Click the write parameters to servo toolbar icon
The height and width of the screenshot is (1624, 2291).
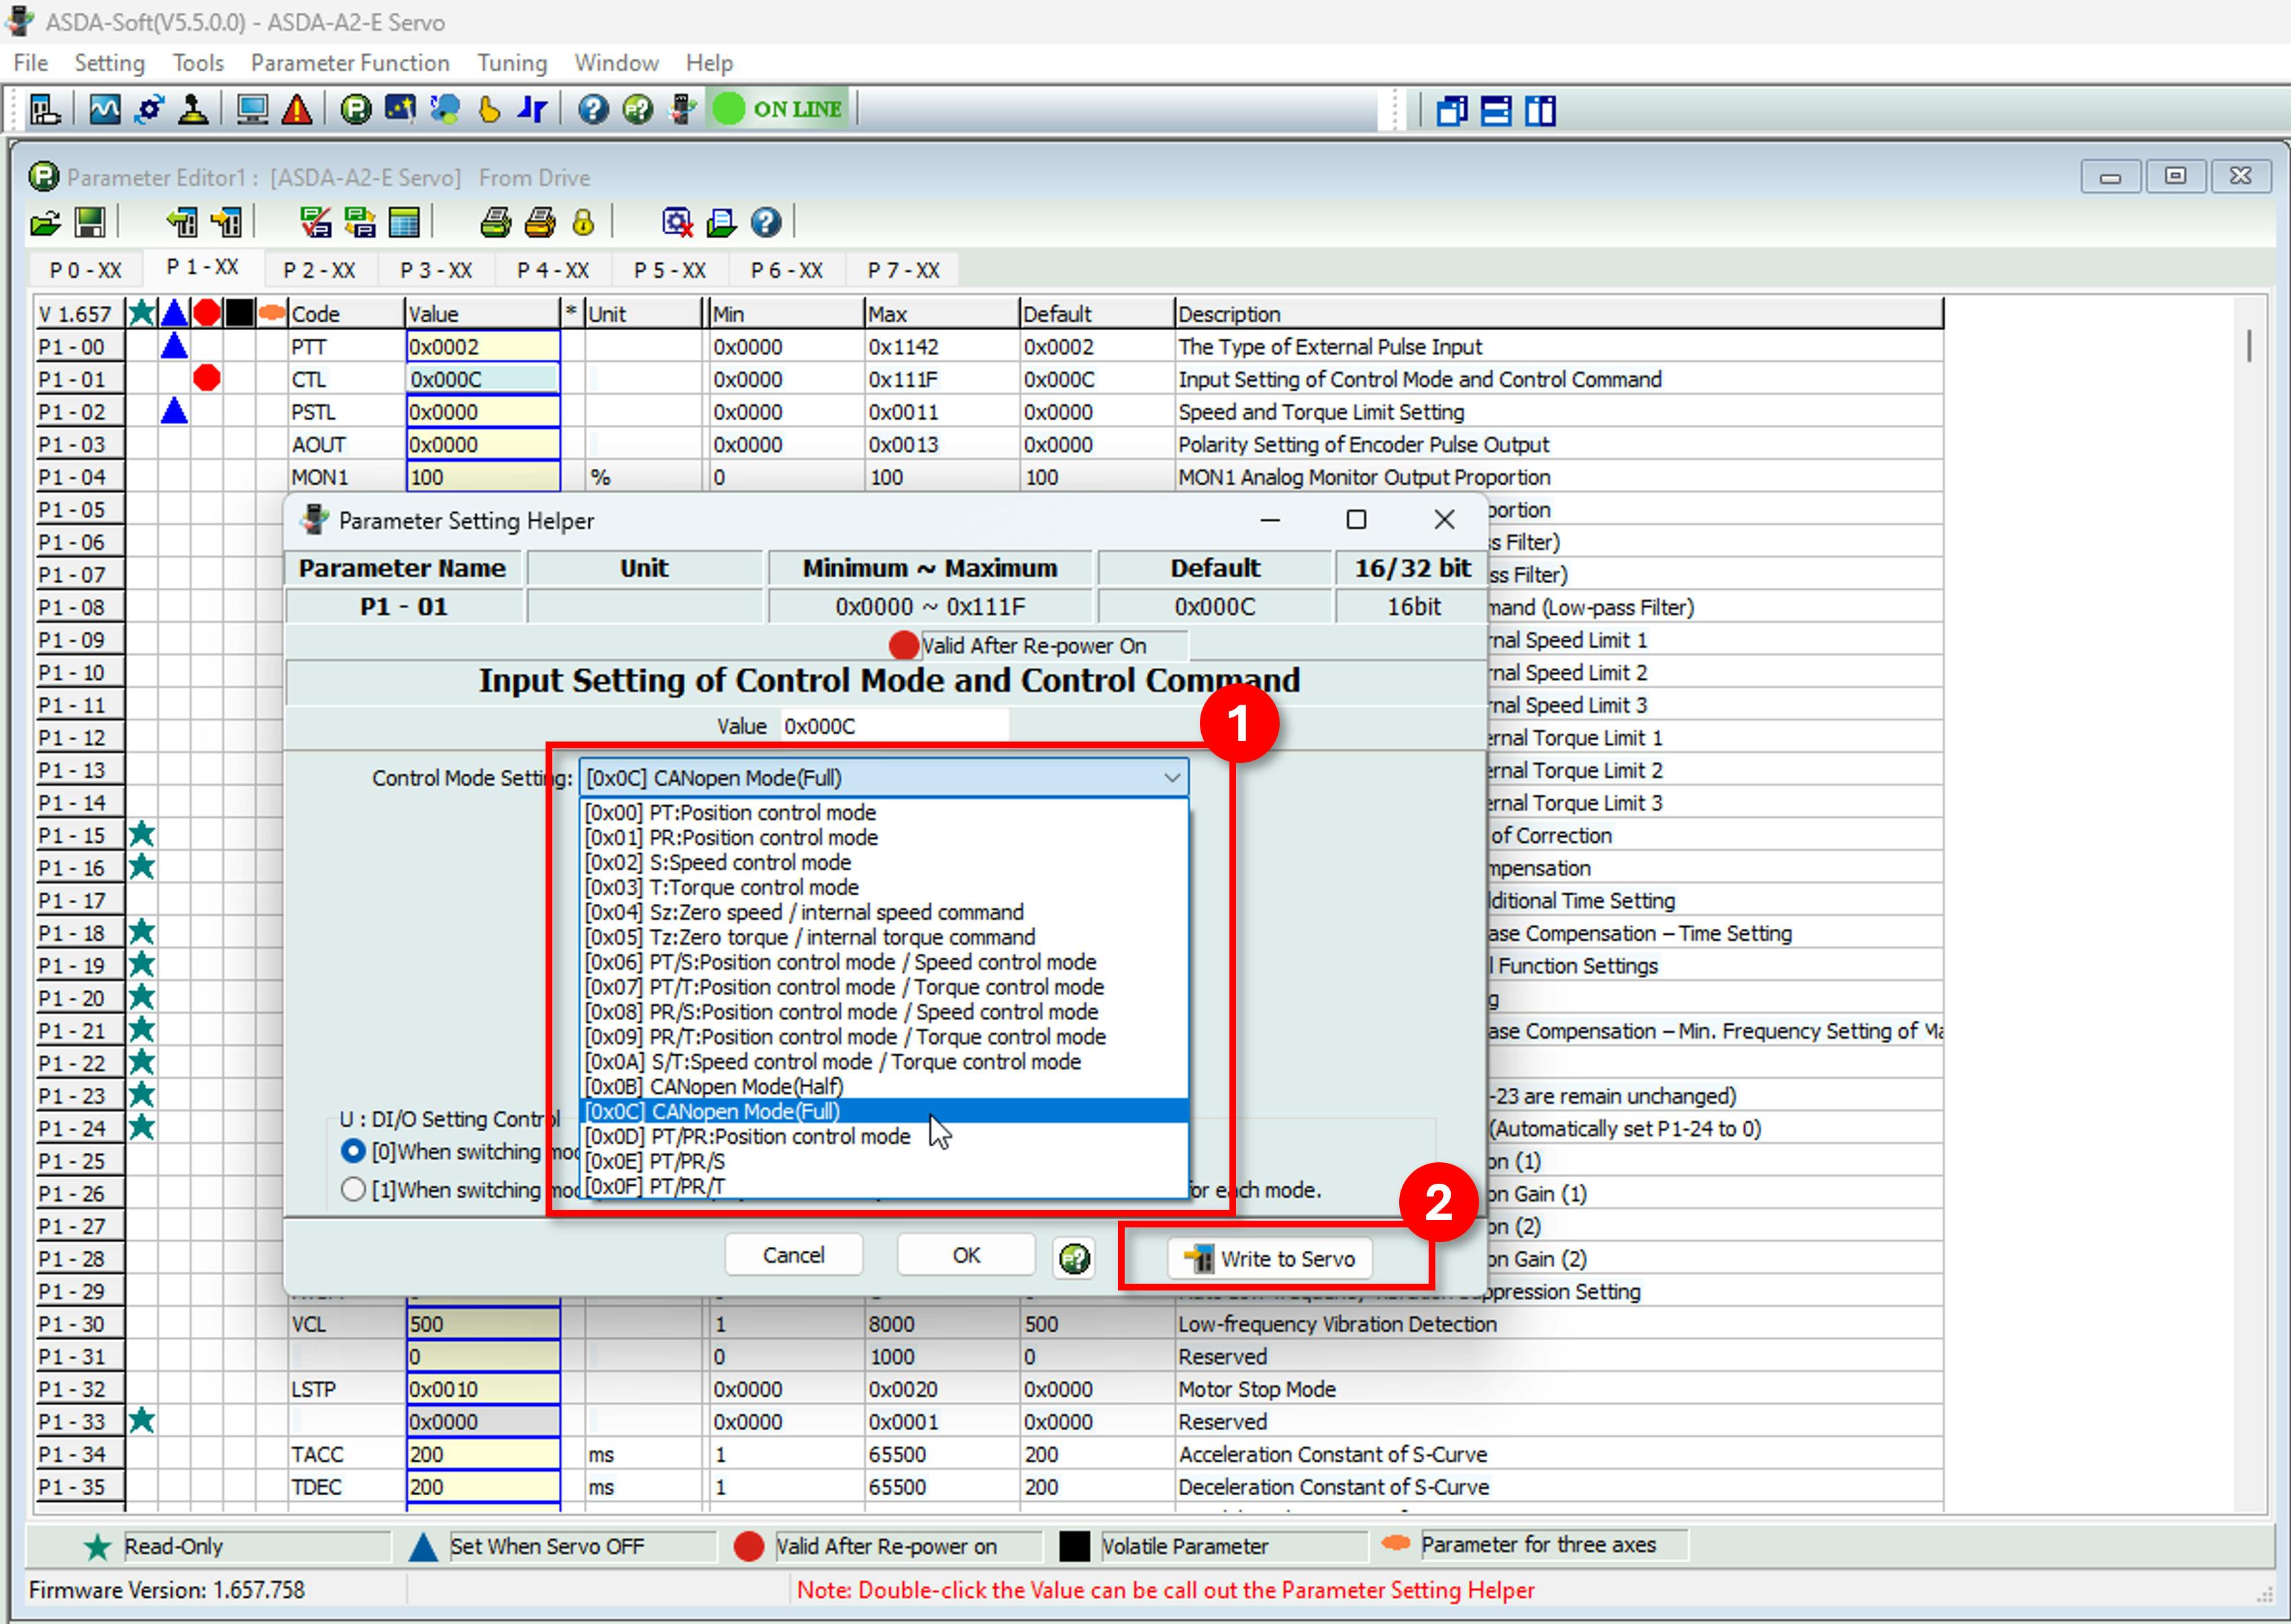point(227,222)
